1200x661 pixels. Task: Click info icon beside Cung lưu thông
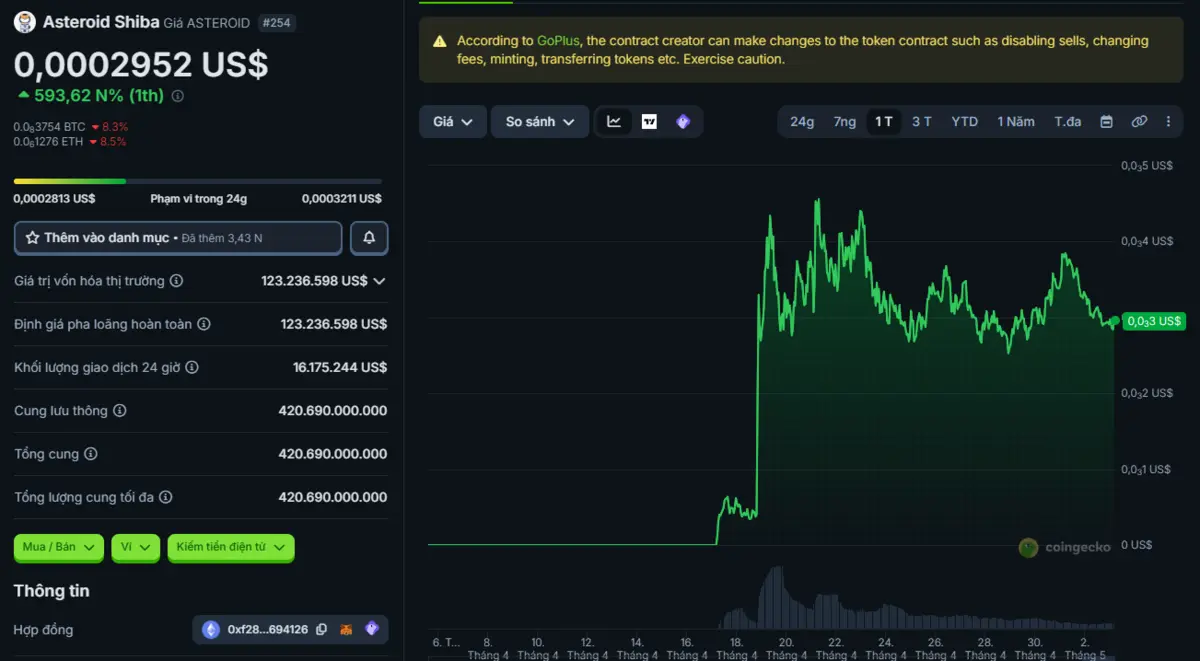(120, 411)
